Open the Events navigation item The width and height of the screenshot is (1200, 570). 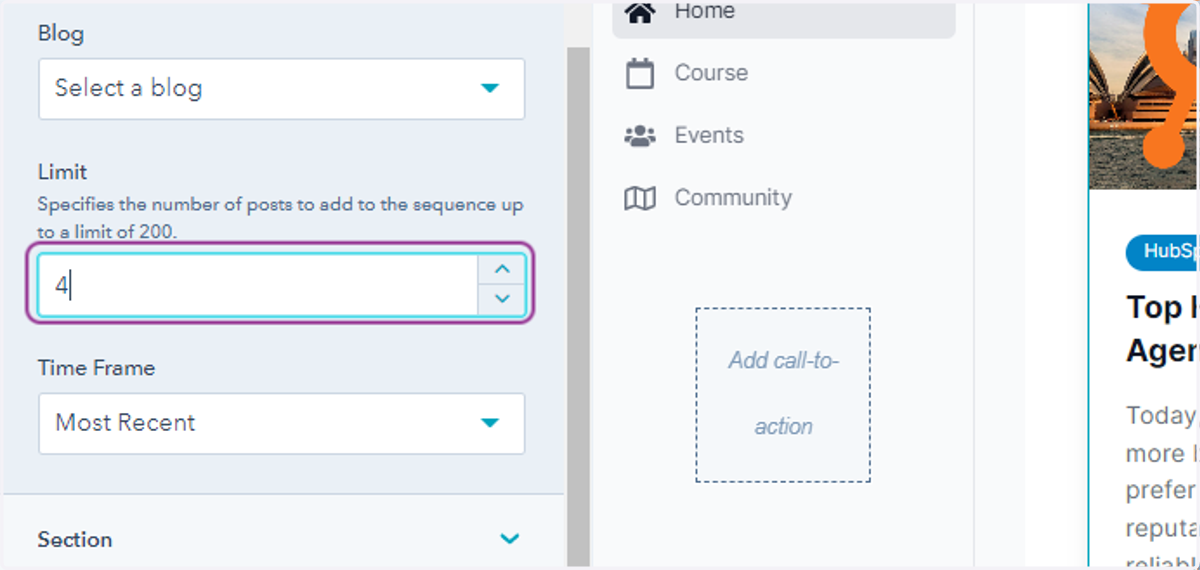pyautogui.click(x=784, y=135)
